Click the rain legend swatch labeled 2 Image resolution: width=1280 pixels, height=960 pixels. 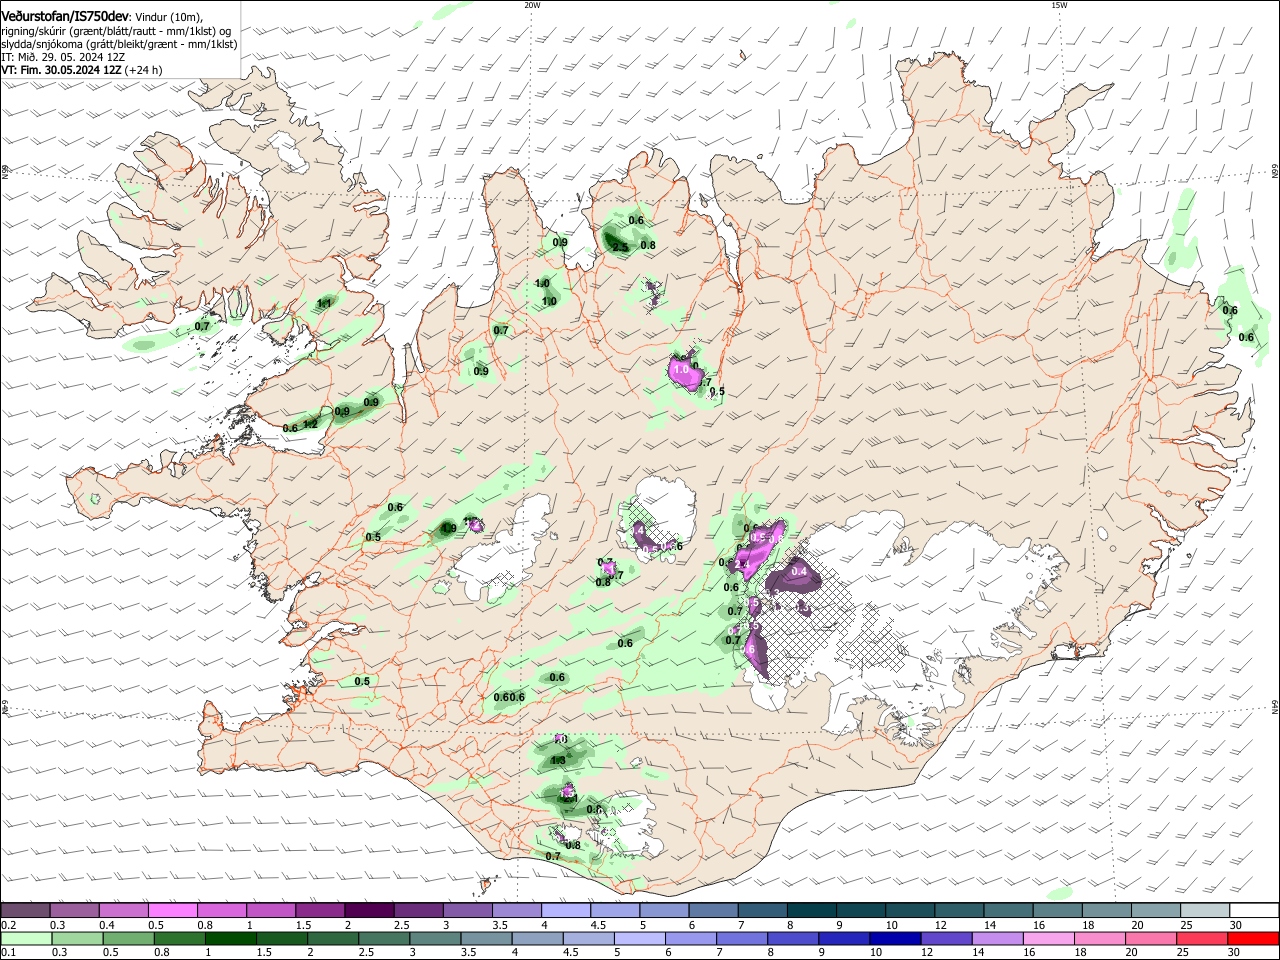333,939
